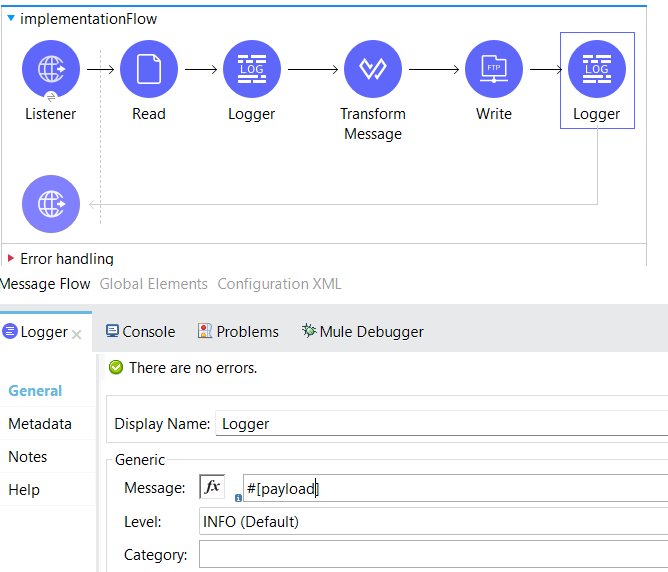Collapse the implementationFlow flow
The height and width of the screenshot is (572, 668).
tap(11, 18)
